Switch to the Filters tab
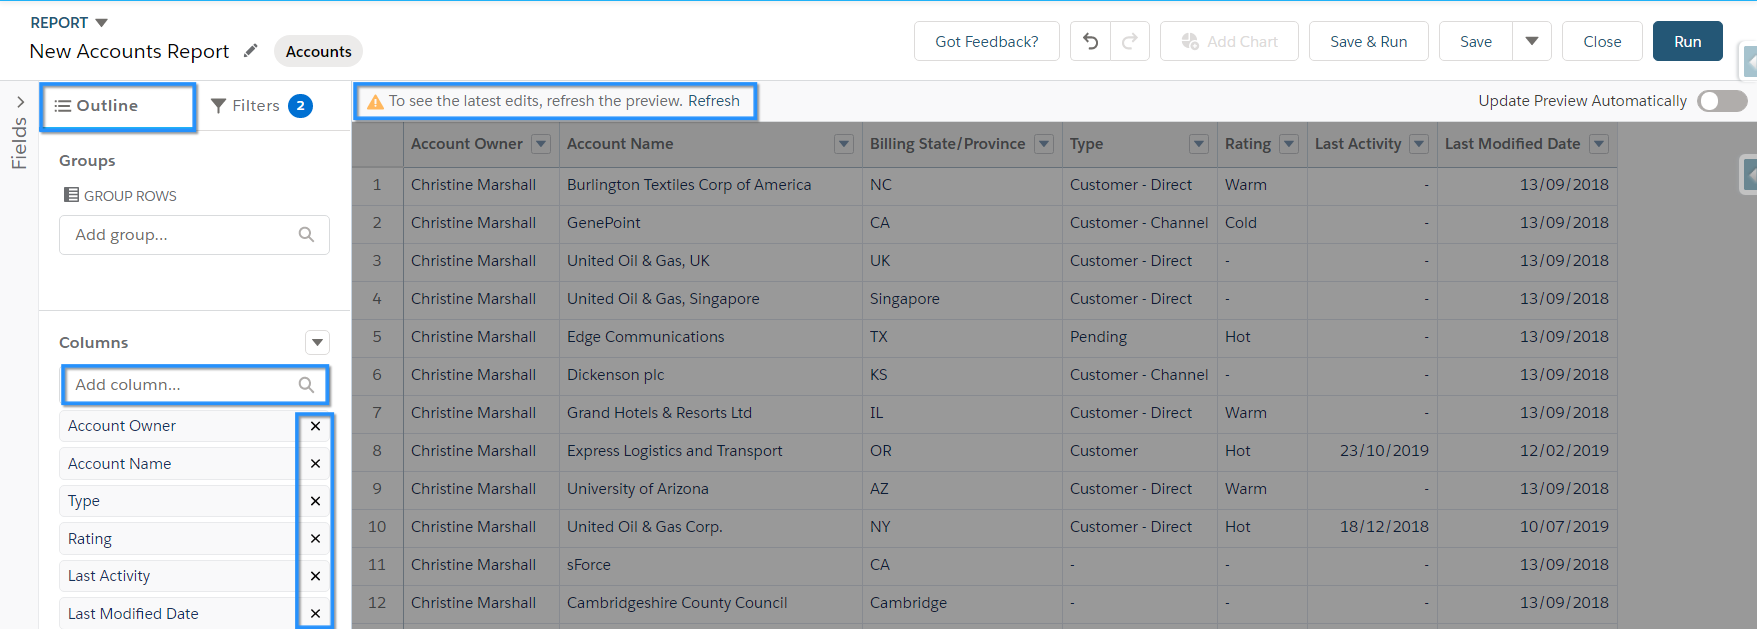Screen dimensions: 1757x629 (261, 106)
